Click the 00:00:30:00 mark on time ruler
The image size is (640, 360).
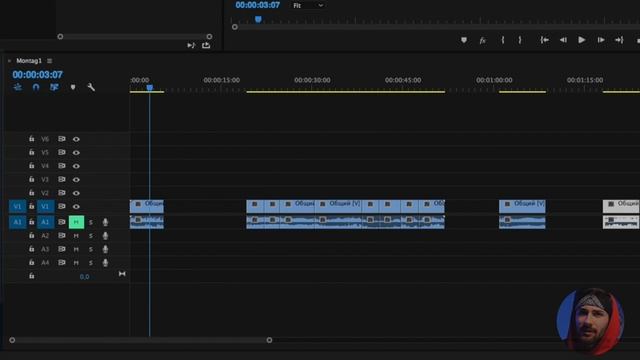pos(312,80)
